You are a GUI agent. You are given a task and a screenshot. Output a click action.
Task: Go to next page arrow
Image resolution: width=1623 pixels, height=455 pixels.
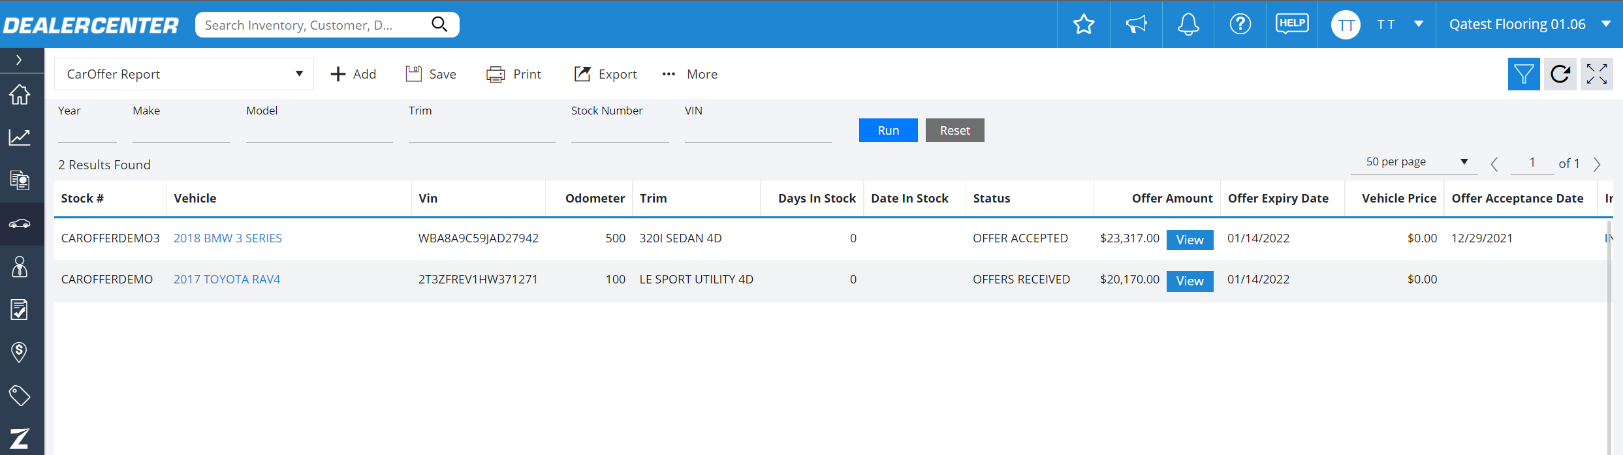1597,164
